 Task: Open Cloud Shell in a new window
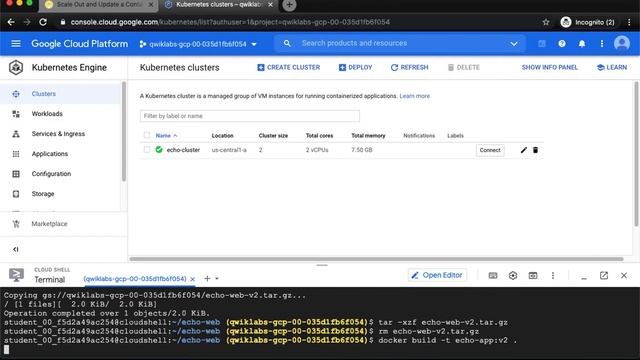(604, 276)
